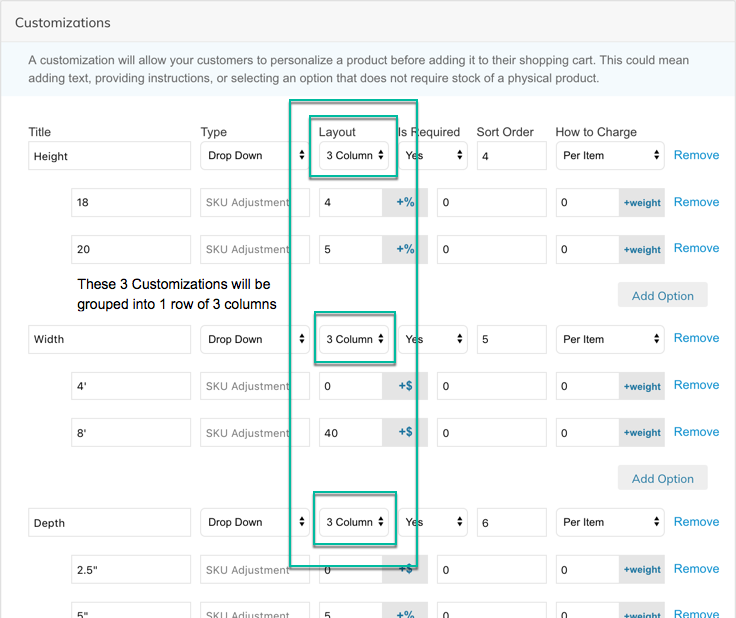Open Is Required dropdown for Depth
Screen dimensions: 736x618
pyautogui.click(x=433, y=522)
